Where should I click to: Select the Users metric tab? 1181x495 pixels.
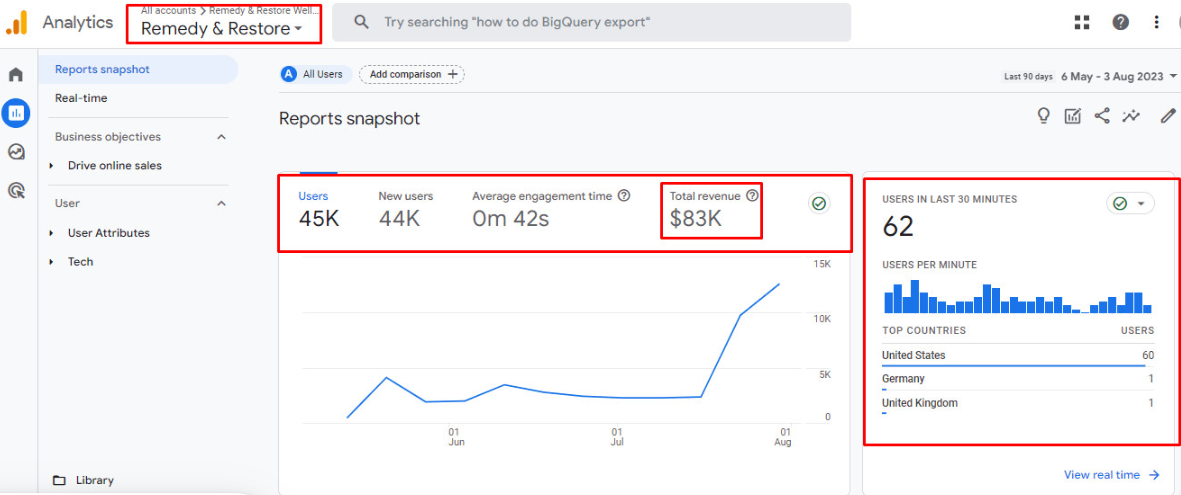tap(319, 210)
